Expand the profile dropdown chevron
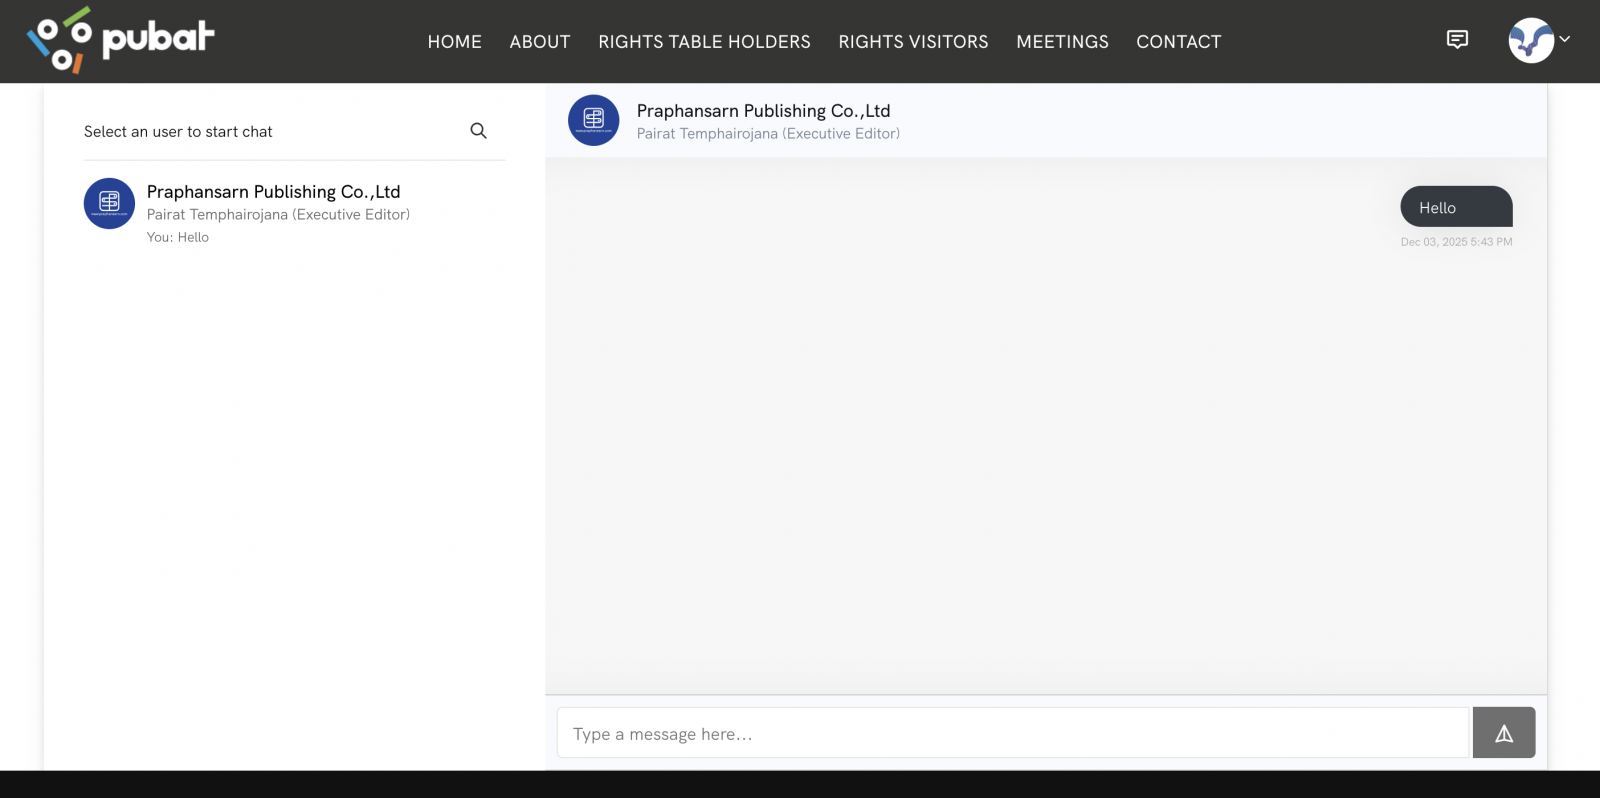1600x798 pixels. click(x=1565, y=39)
